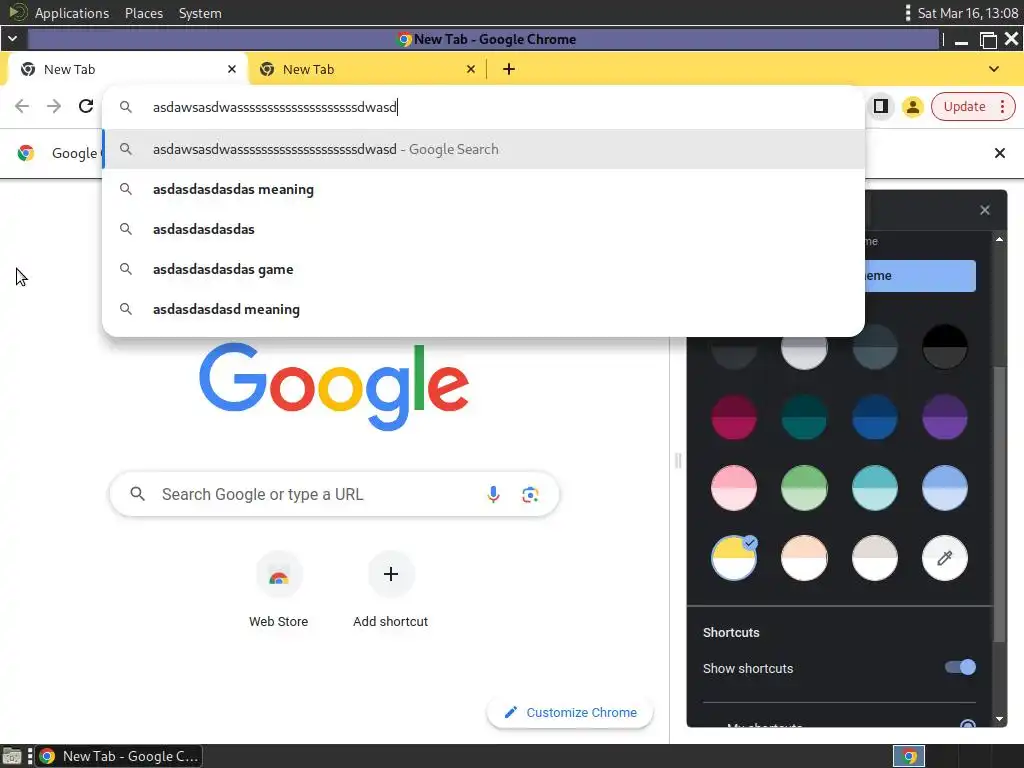Select the pink theme swatch
This screenshot has height=768, width=1024.
tap(733, 488)
